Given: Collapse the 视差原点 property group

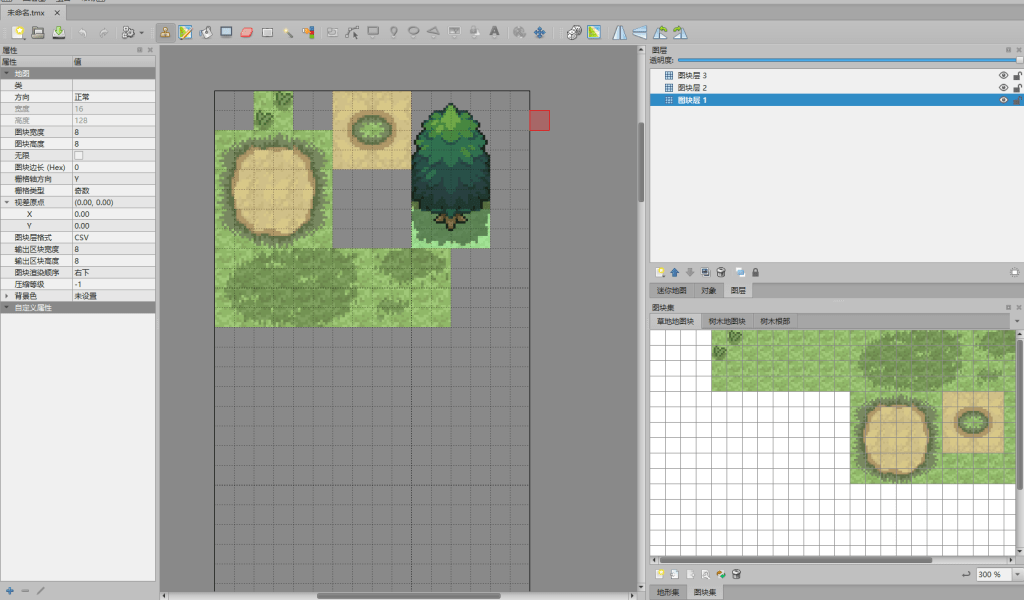Looking at the screenshot, I should (7, 202).
